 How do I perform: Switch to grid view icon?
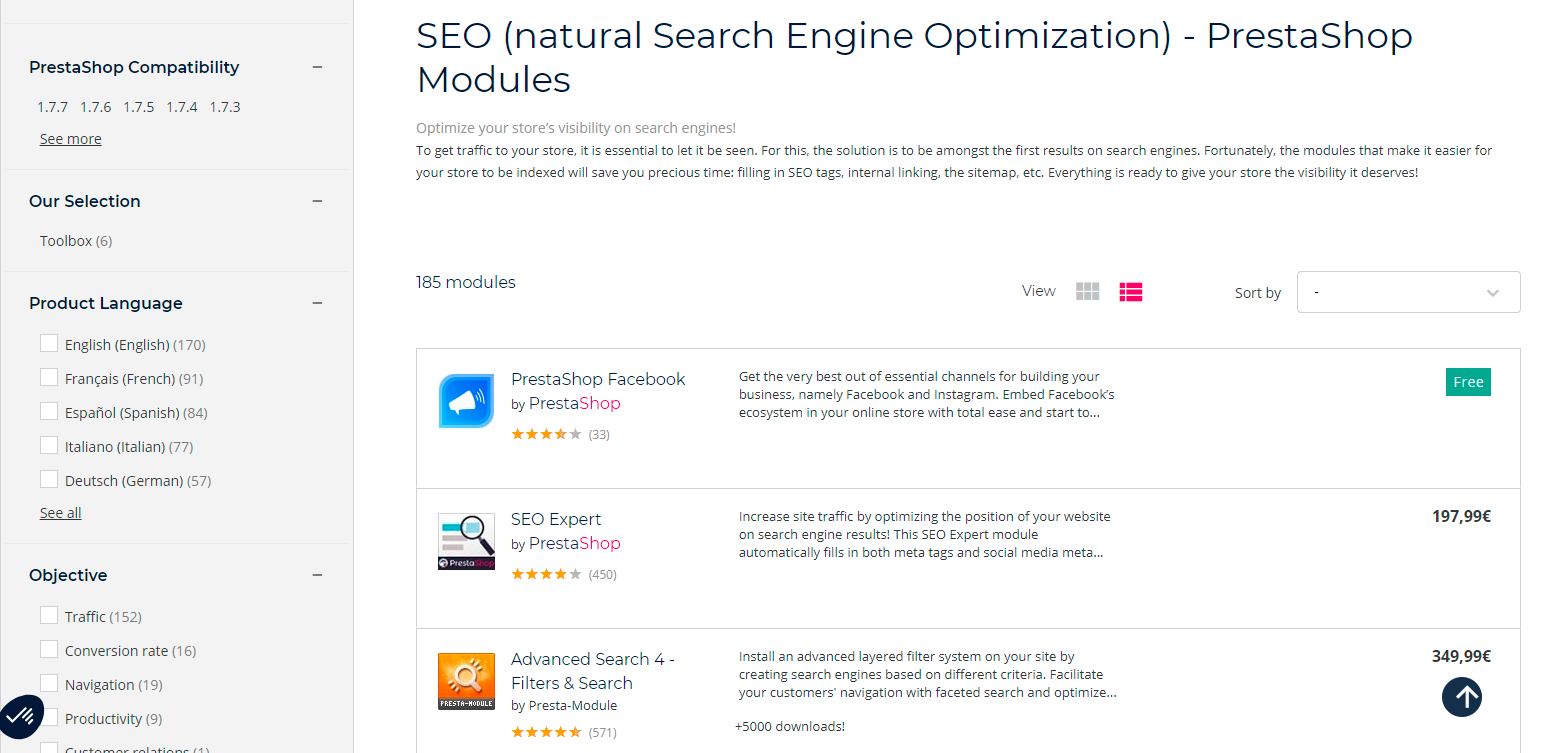1087,292
